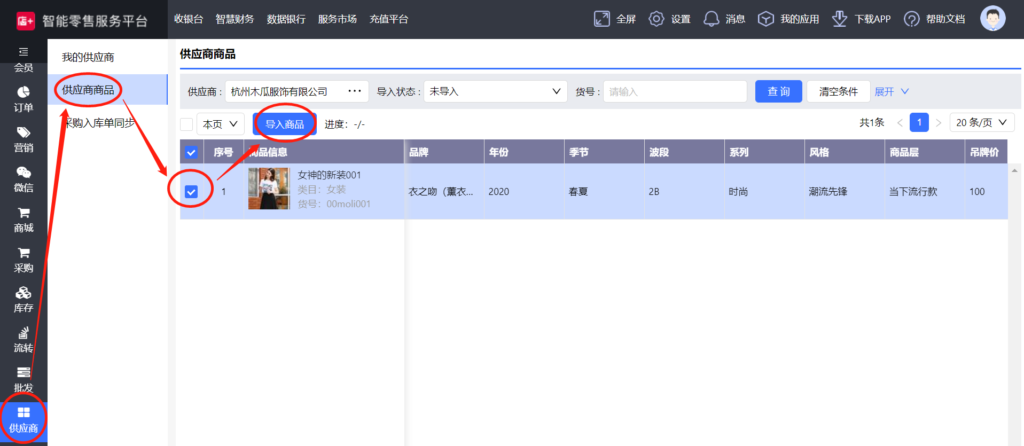Uncheck the header select-all checkbox
This screenshot has width=1024, height=446.
(191, 152)
